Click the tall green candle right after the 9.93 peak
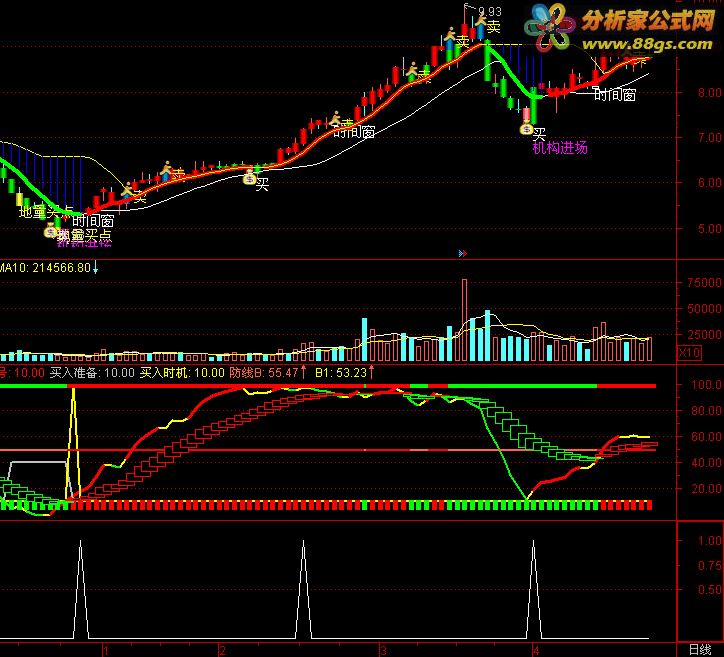 click(488, 60)
